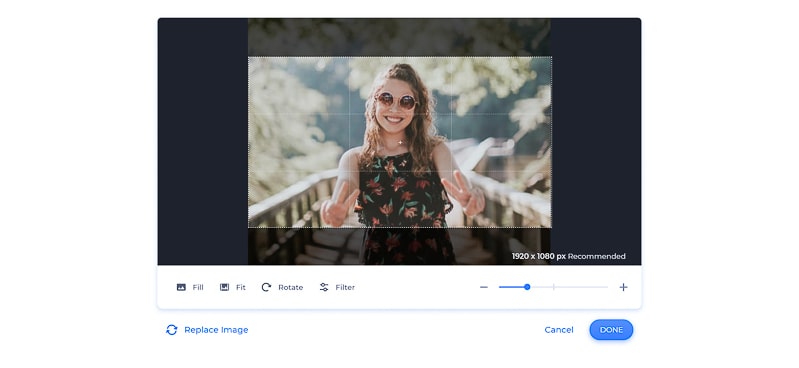
Task: Click the Rotate arrow icon
Action: click(266, 287)
